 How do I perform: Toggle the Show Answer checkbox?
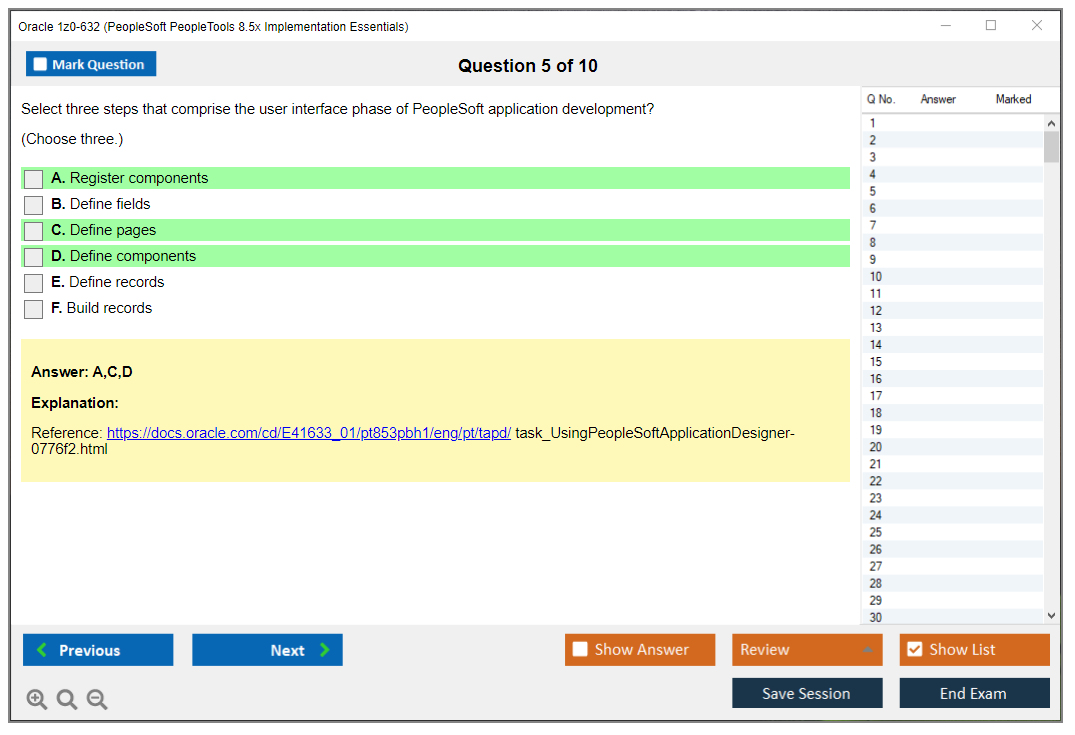coord(580,650)
